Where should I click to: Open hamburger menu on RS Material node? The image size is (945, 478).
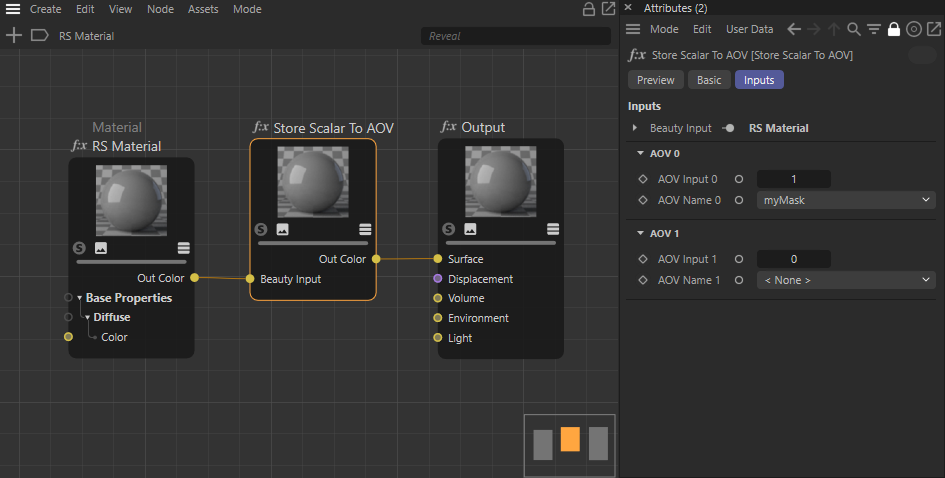(x=184, y=248)
